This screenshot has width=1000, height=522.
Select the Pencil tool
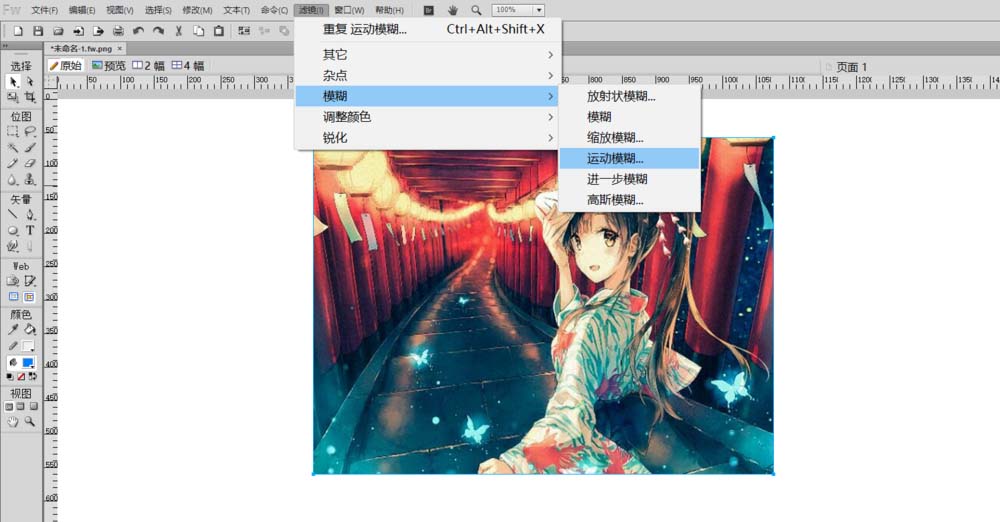coord(13,163)
